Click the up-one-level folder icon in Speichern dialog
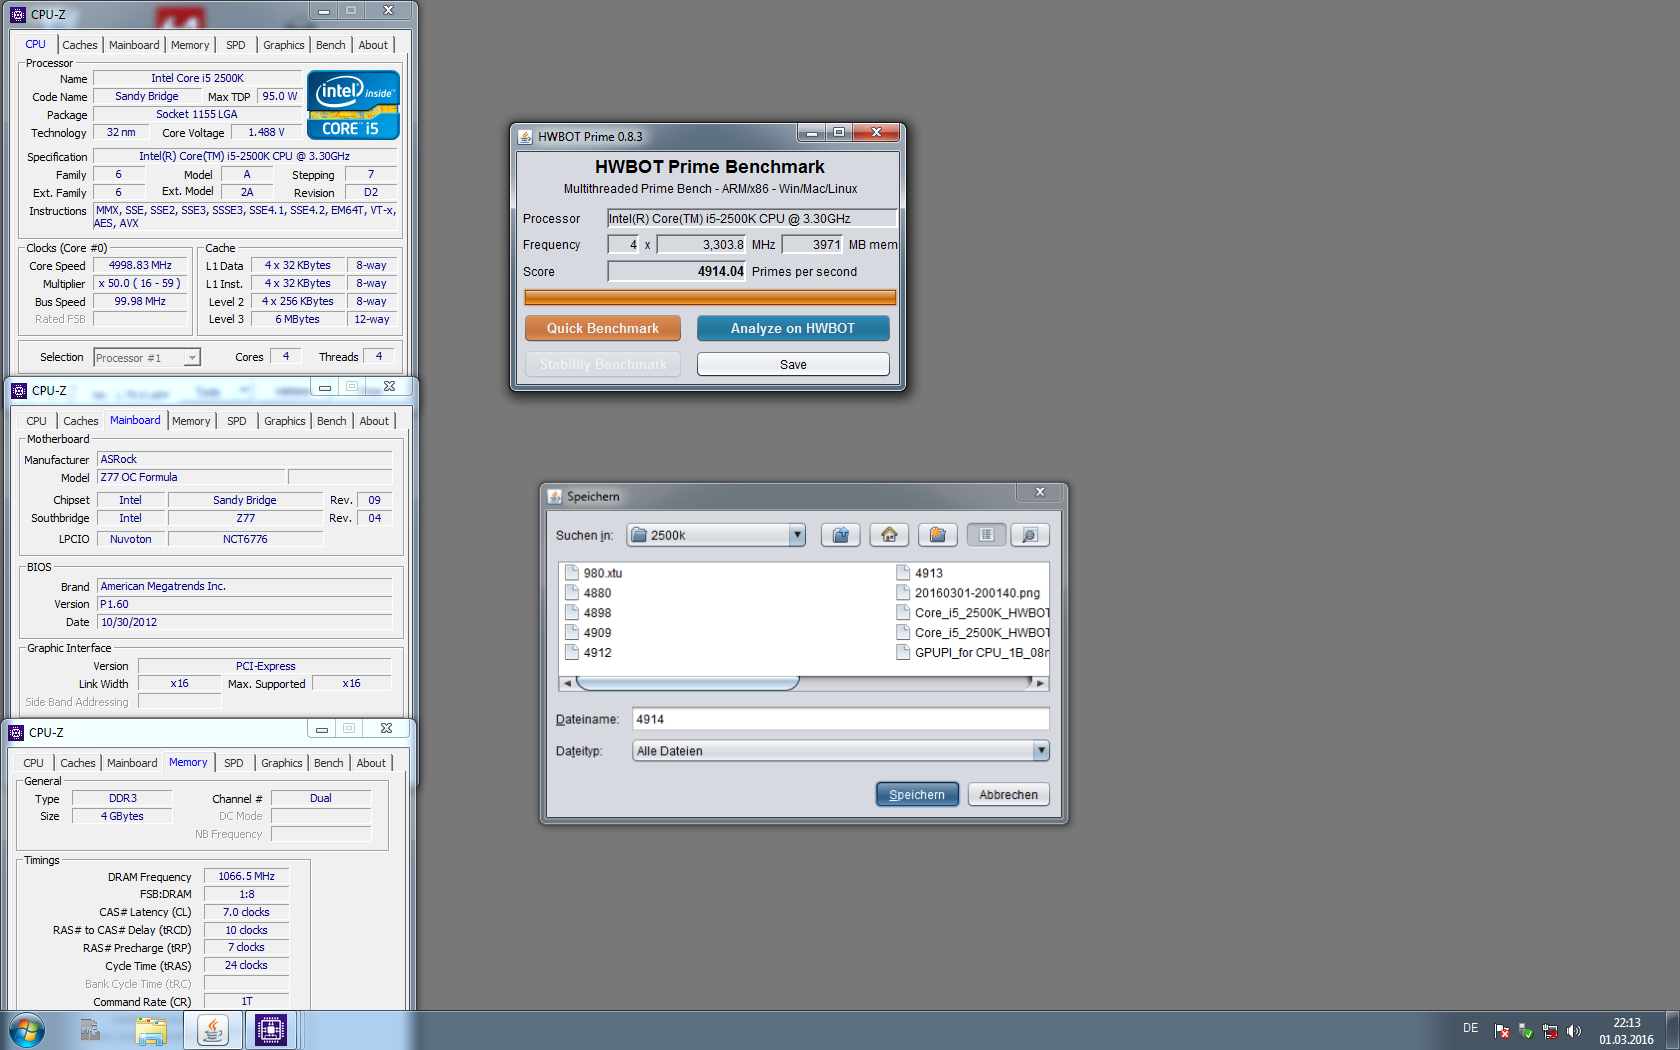1680x1050 pixels. click(841, 535)
